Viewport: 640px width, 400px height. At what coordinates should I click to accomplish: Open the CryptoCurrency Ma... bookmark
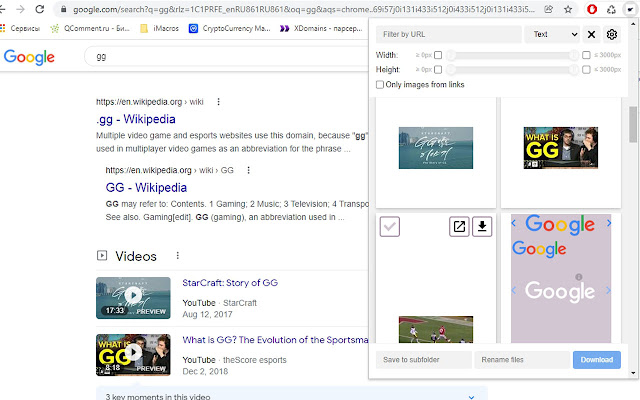tap(229, 28)
